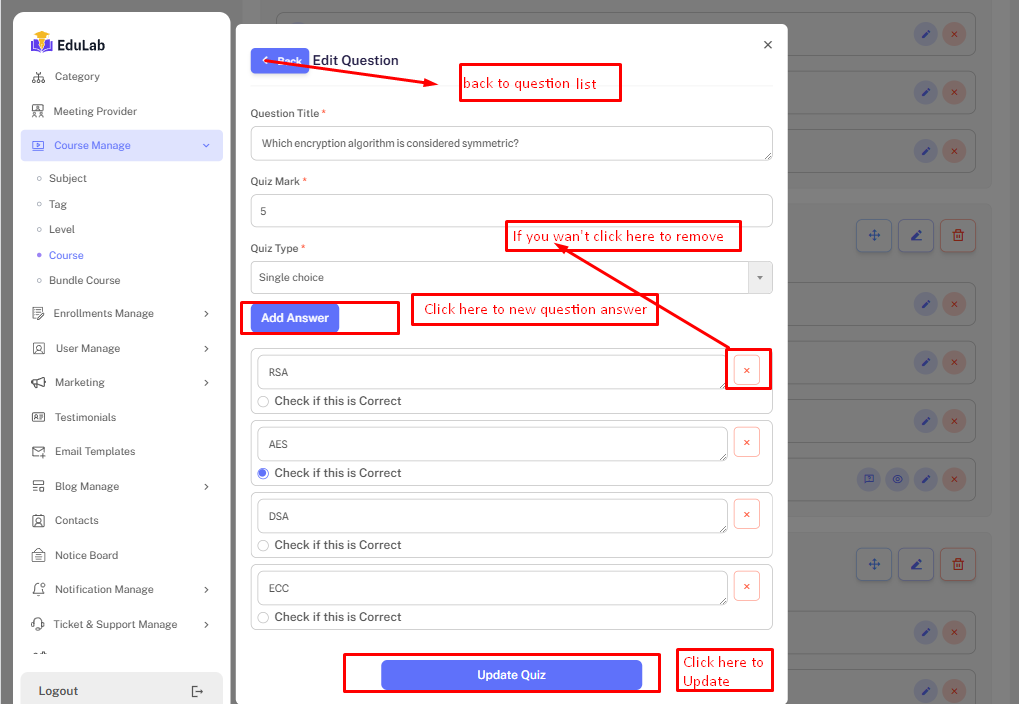The width and height of the screenshot is (1019, 704).
Task: Click the Add Answer button
Action: click(295, 318)
